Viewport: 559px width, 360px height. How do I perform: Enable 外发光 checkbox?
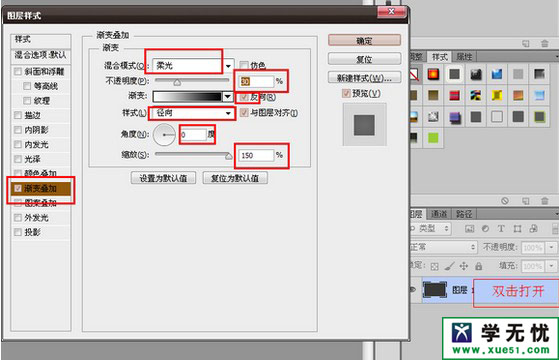click(18, 217)
